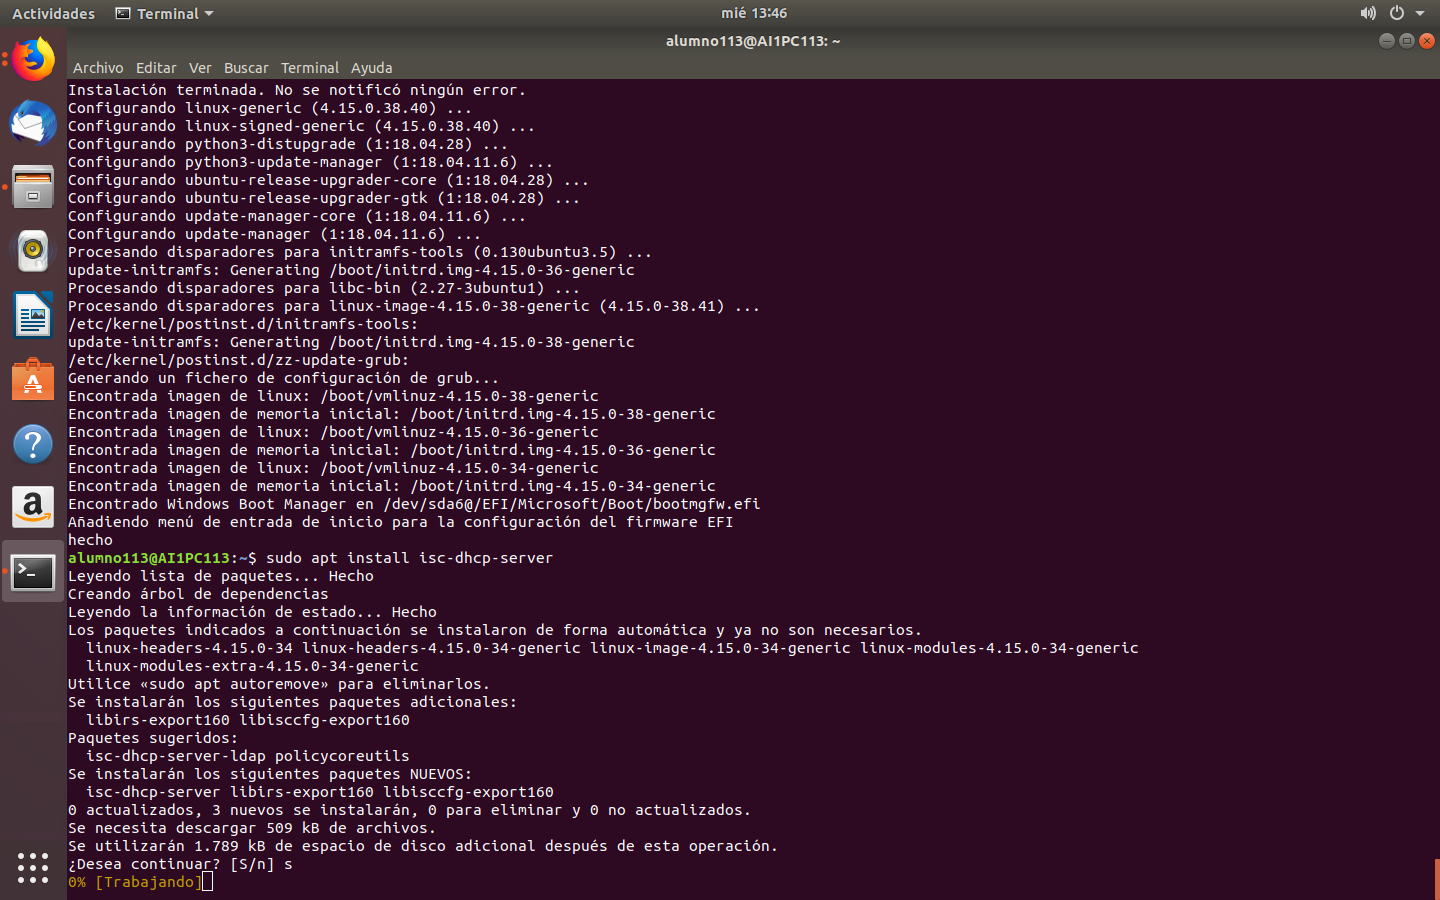Click the terminal cursor at the prompt
Screen dimensions: 1440x900
point(207,883)
